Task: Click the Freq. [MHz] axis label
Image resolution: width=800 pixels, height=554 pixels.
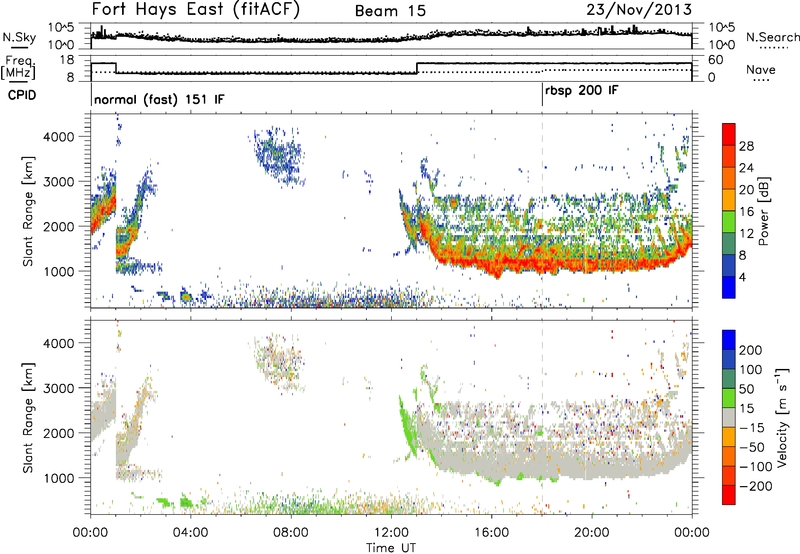Action: pos(19,68)
